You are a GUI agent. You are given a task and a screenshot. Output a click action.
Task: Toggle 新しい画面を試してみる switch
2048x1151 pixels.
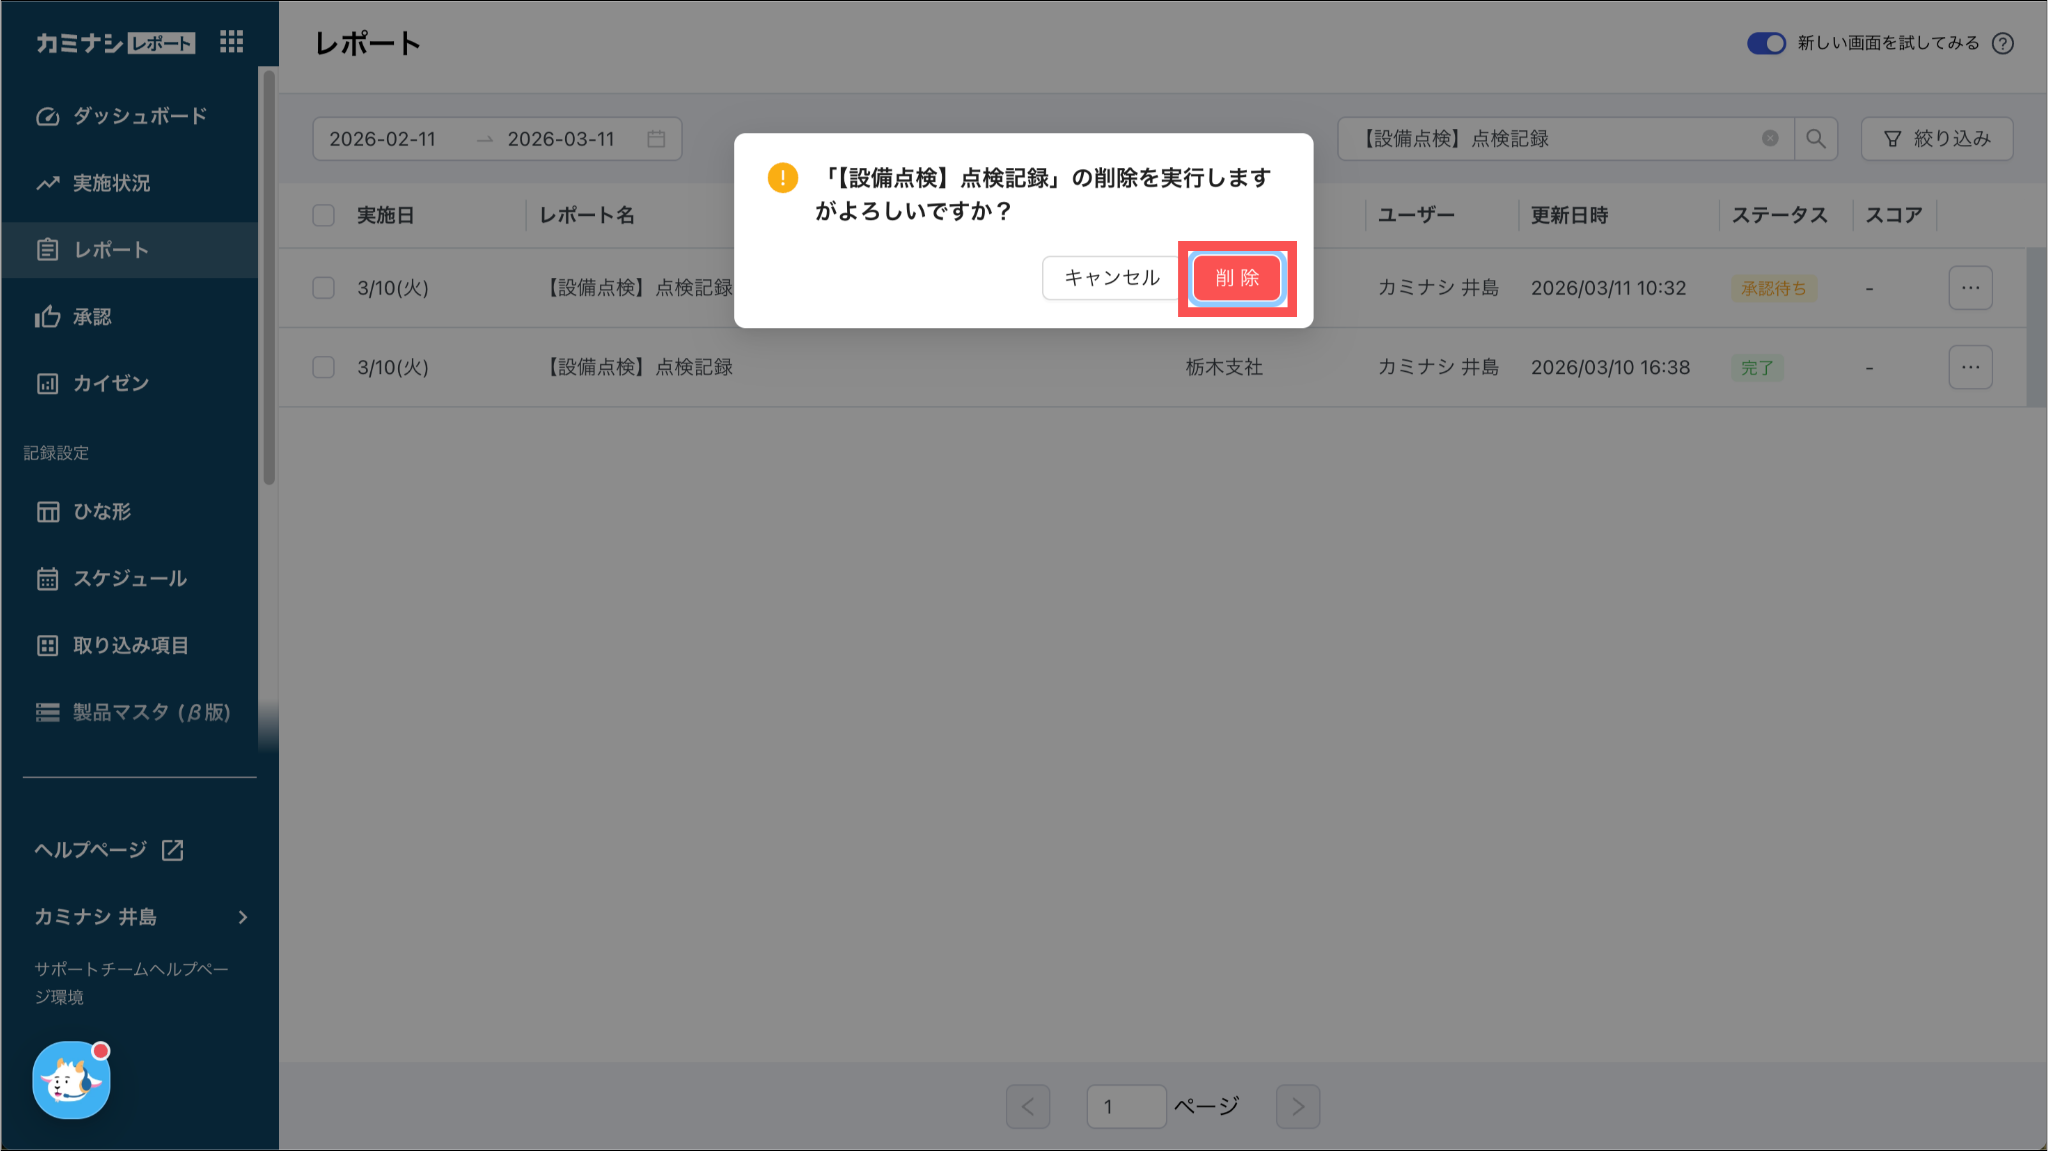pos(1766,43)
